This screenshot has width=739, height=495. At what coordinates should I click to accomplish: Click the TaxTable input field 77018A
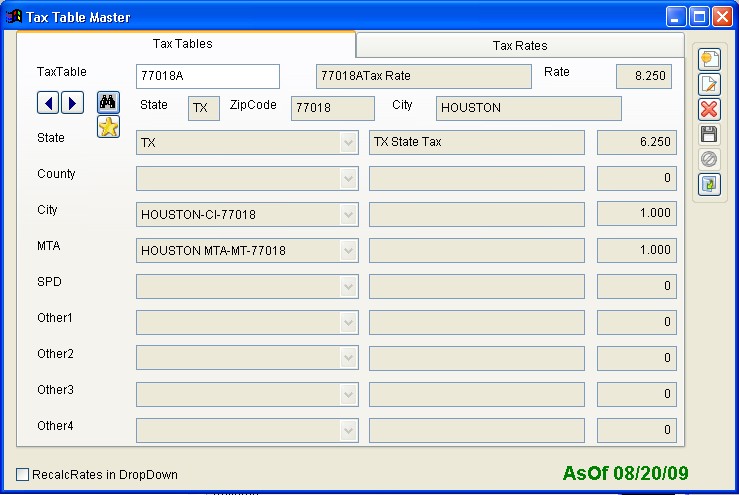click(x=207, y=77)
